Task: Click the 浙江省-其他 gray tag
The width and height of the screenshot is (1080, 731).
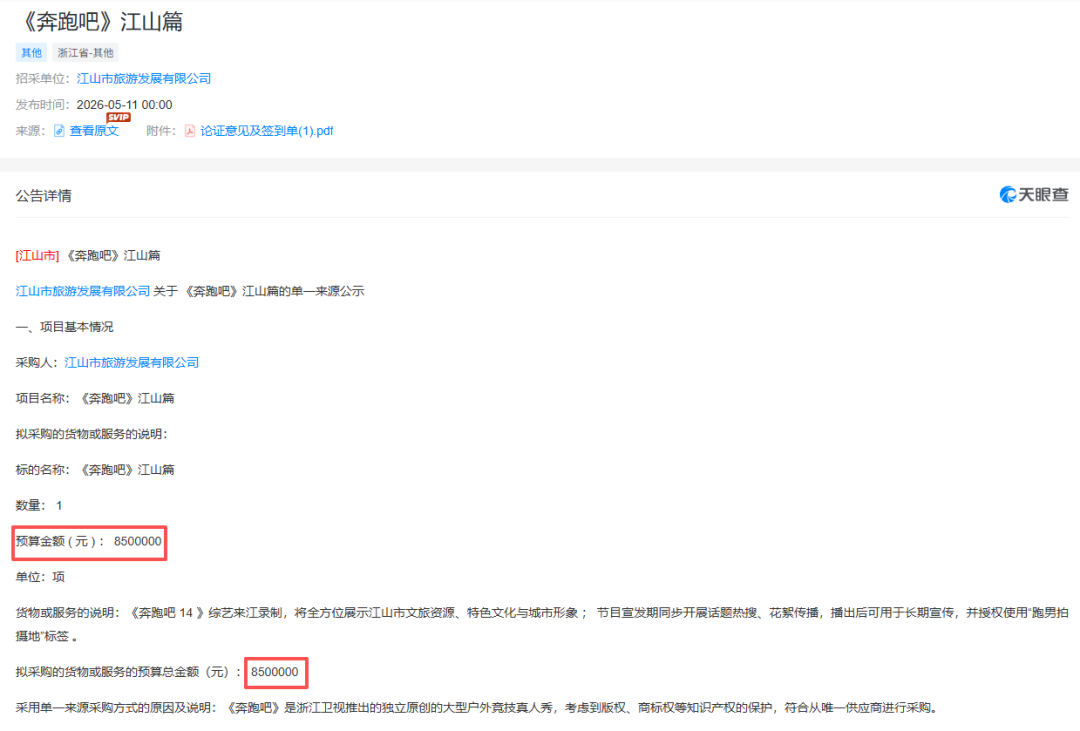Action: [x=85, y=52]
